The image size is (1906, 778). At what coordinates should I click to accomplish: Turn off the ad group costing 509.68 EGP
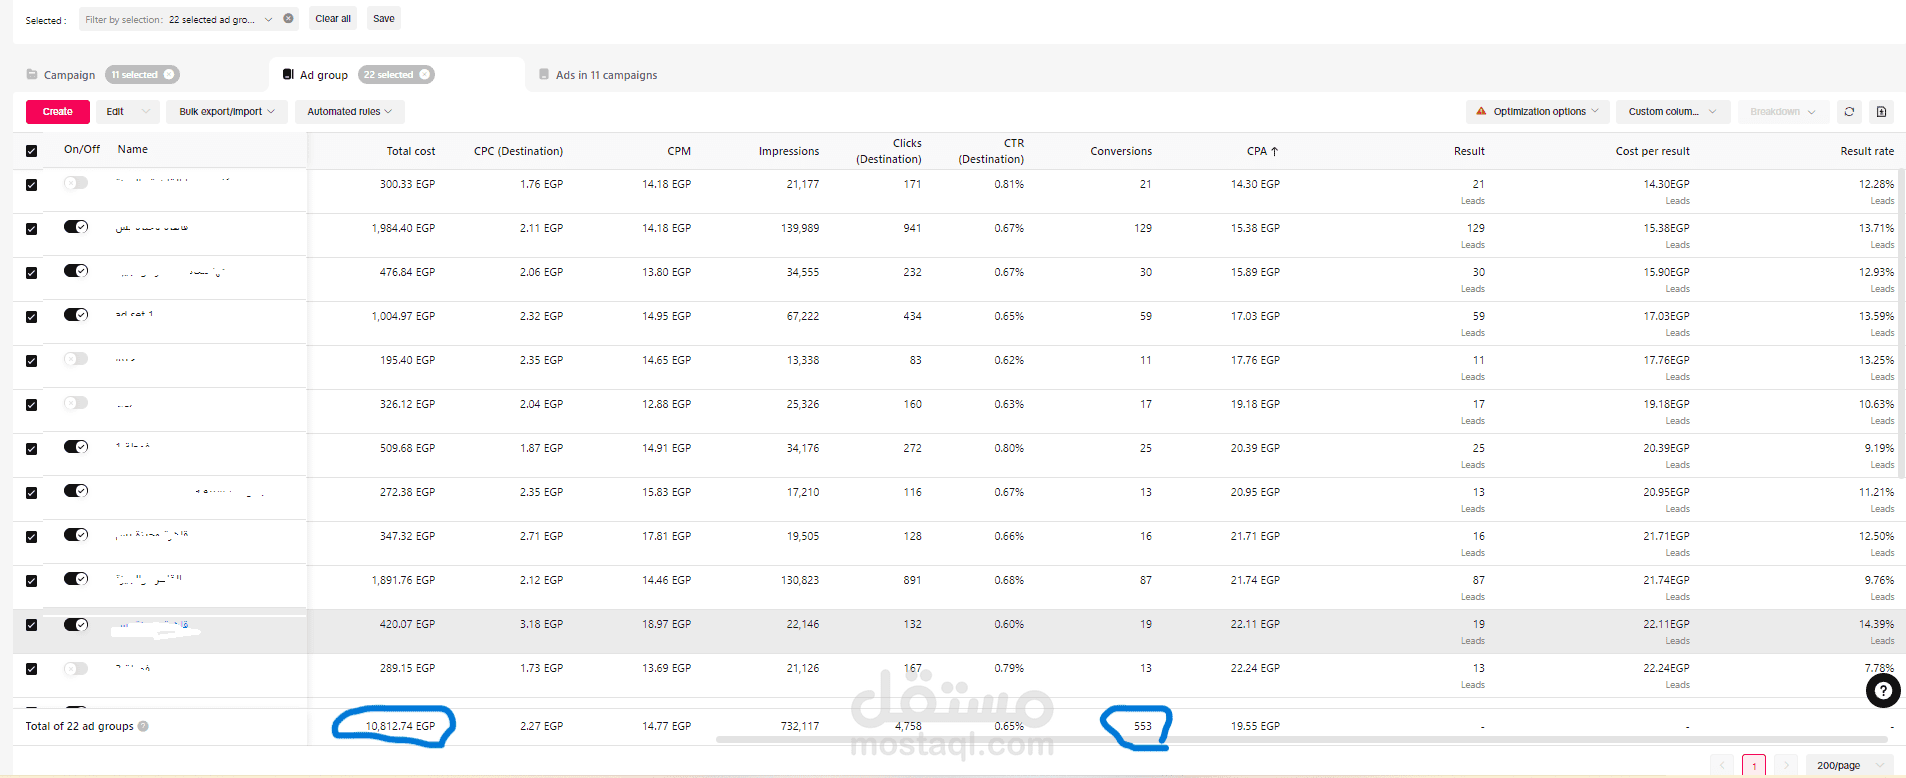(76, 447)
